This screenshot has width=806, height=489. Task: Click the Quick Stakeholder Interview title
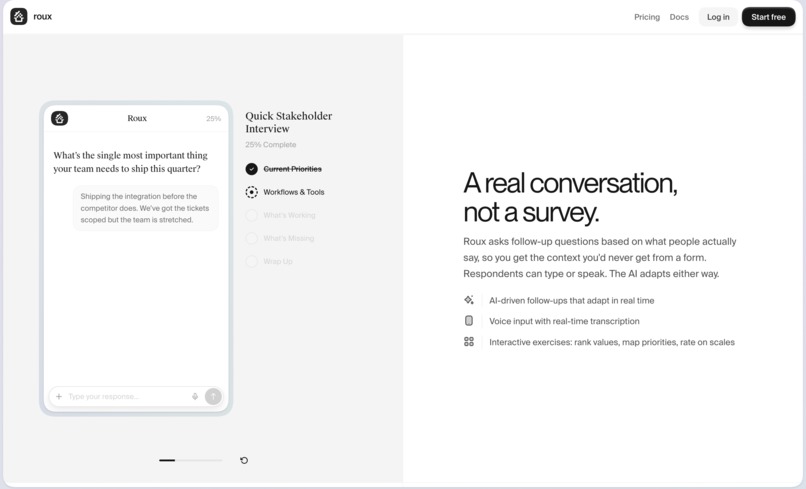pyautogui.click(x=288, y=122)
